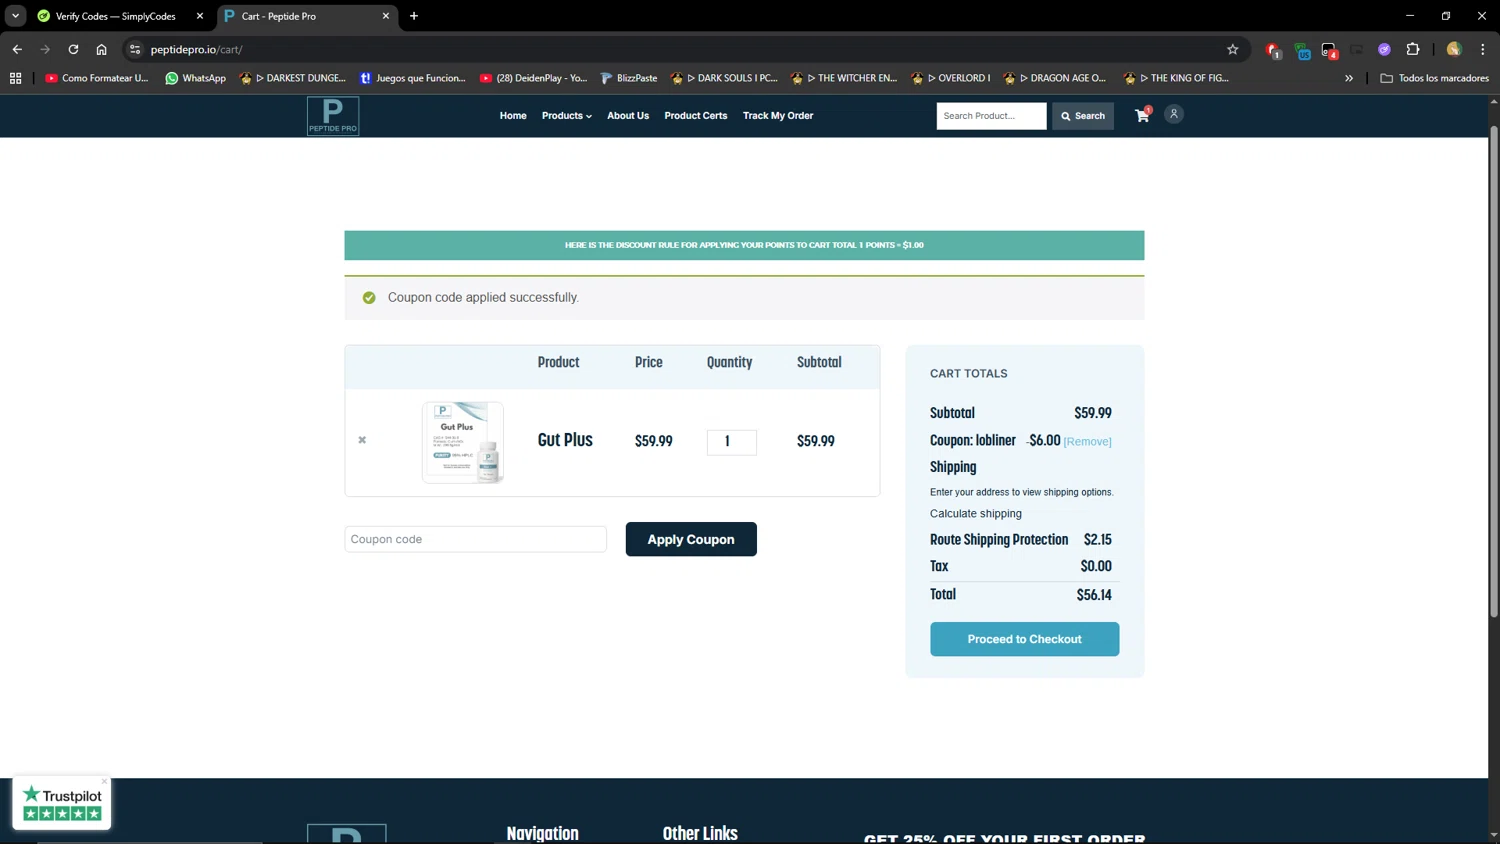The image size is (1500, 844).
Task: Reload the page with the refresh icon
Action: (73, 49)
